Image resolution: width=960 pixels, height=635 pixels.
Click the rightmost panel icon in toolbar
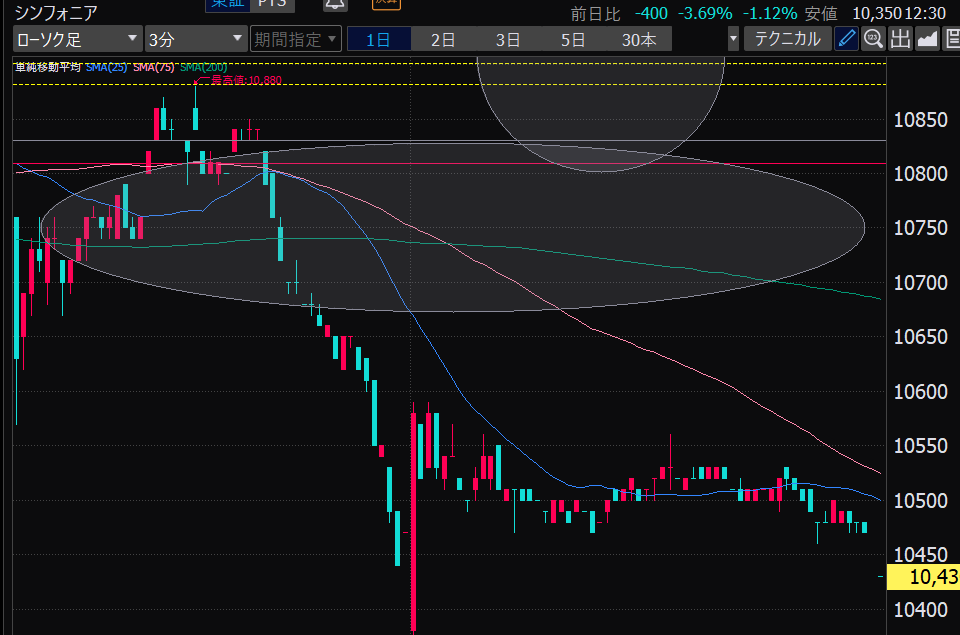(952, 40)
